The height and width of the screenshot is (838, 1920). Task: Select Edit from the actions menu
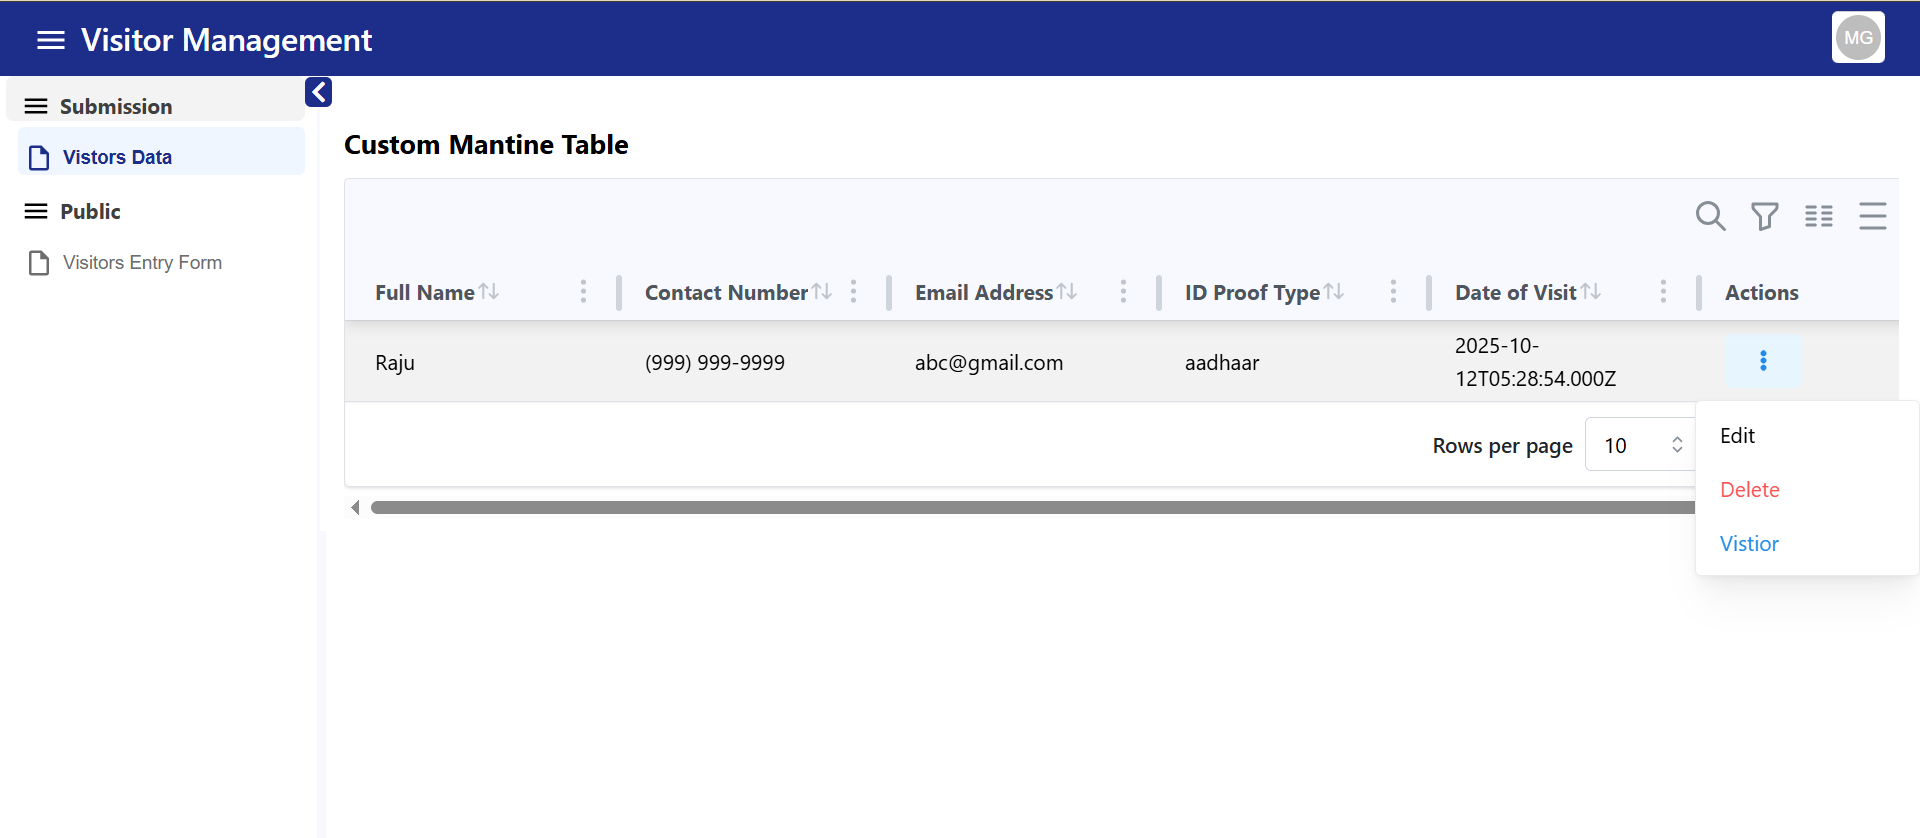[x=1737, y=436]
